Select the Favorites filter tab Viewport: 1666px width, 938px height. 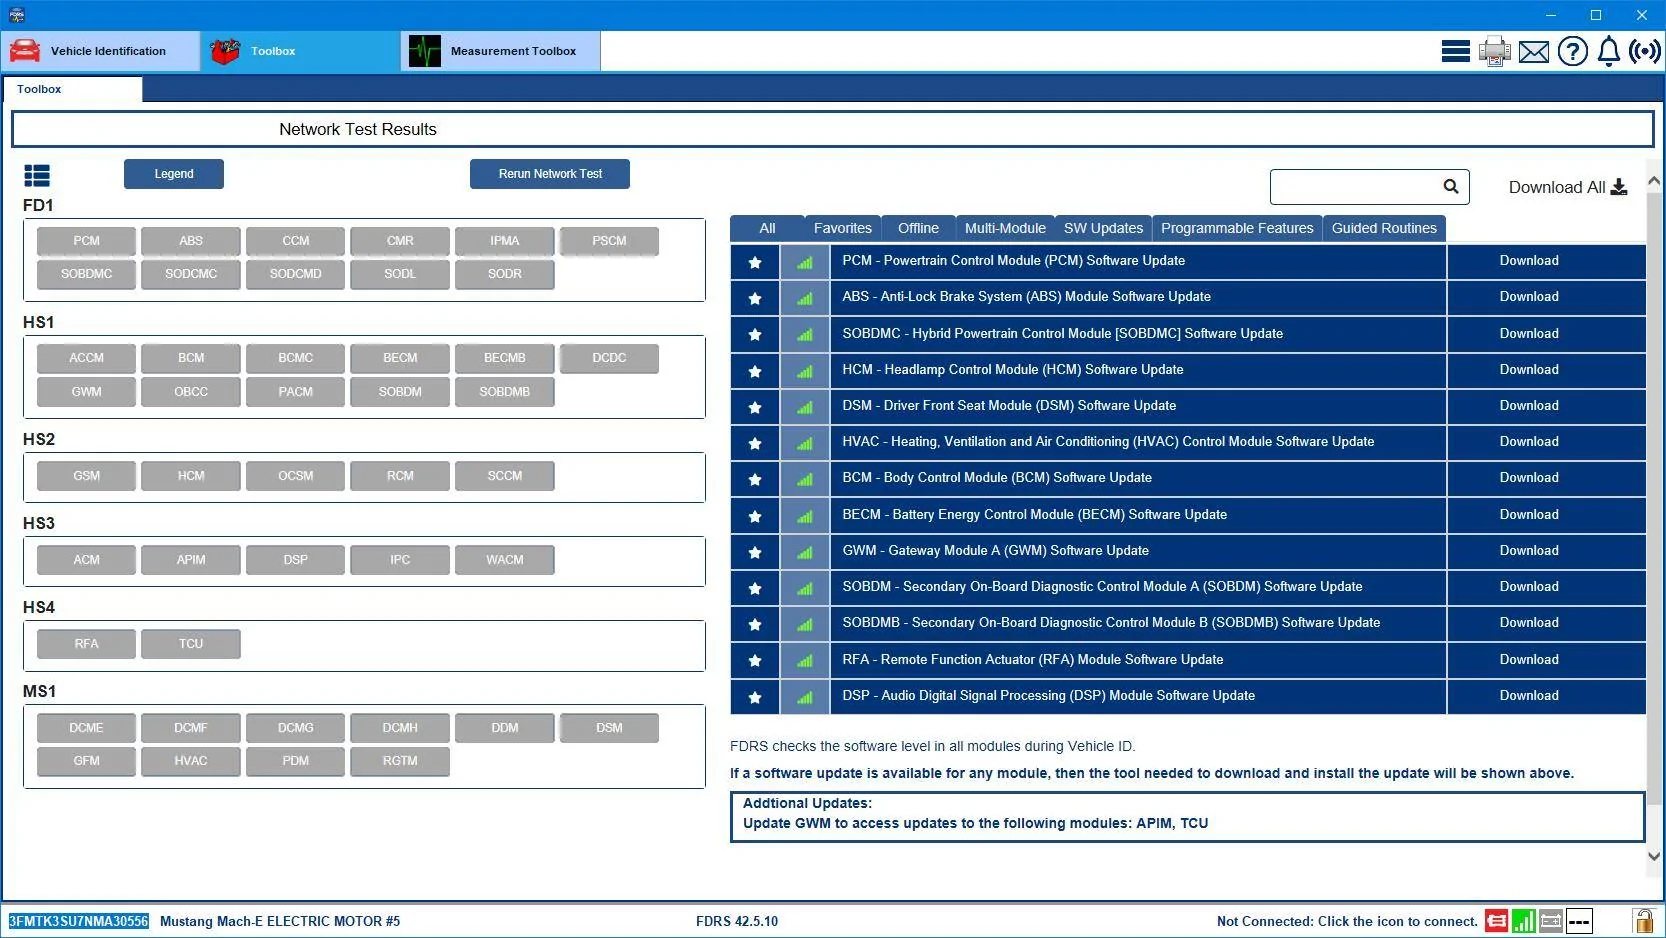tap(843, 228)
